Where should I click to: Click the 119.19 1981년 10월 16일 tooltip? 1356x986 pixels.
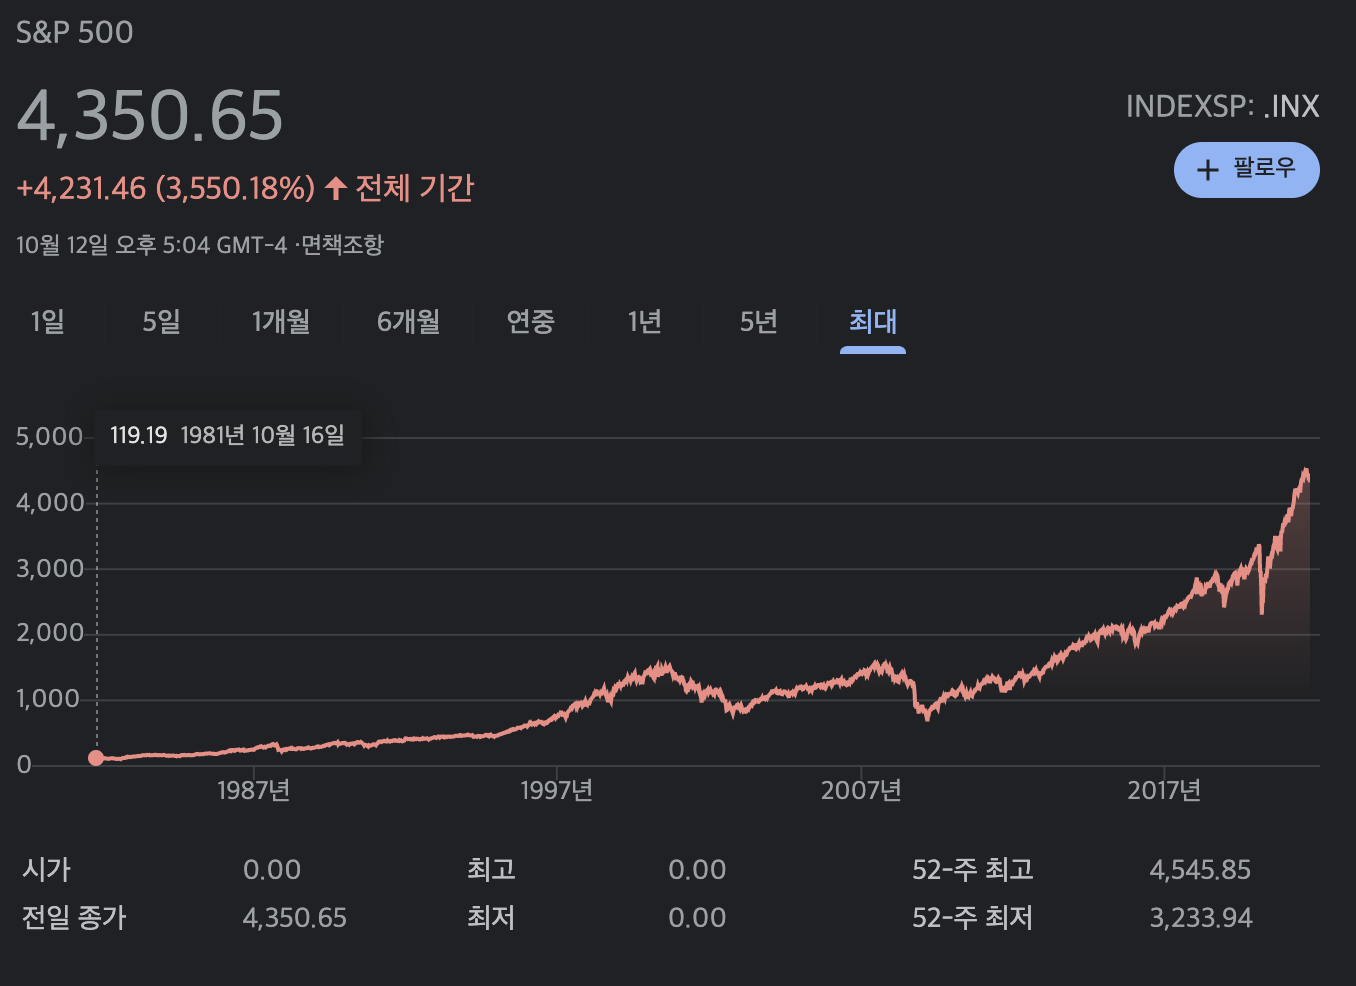point(227,436)
